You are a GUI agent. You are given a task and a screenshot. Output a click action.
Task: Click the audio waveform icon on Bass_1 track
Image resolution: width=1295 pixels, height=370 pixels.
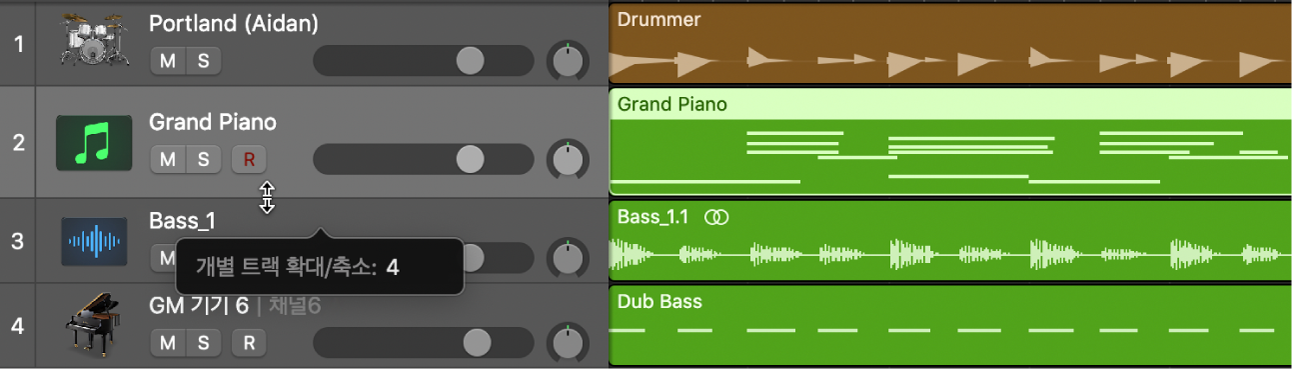(x=94, y=241)
